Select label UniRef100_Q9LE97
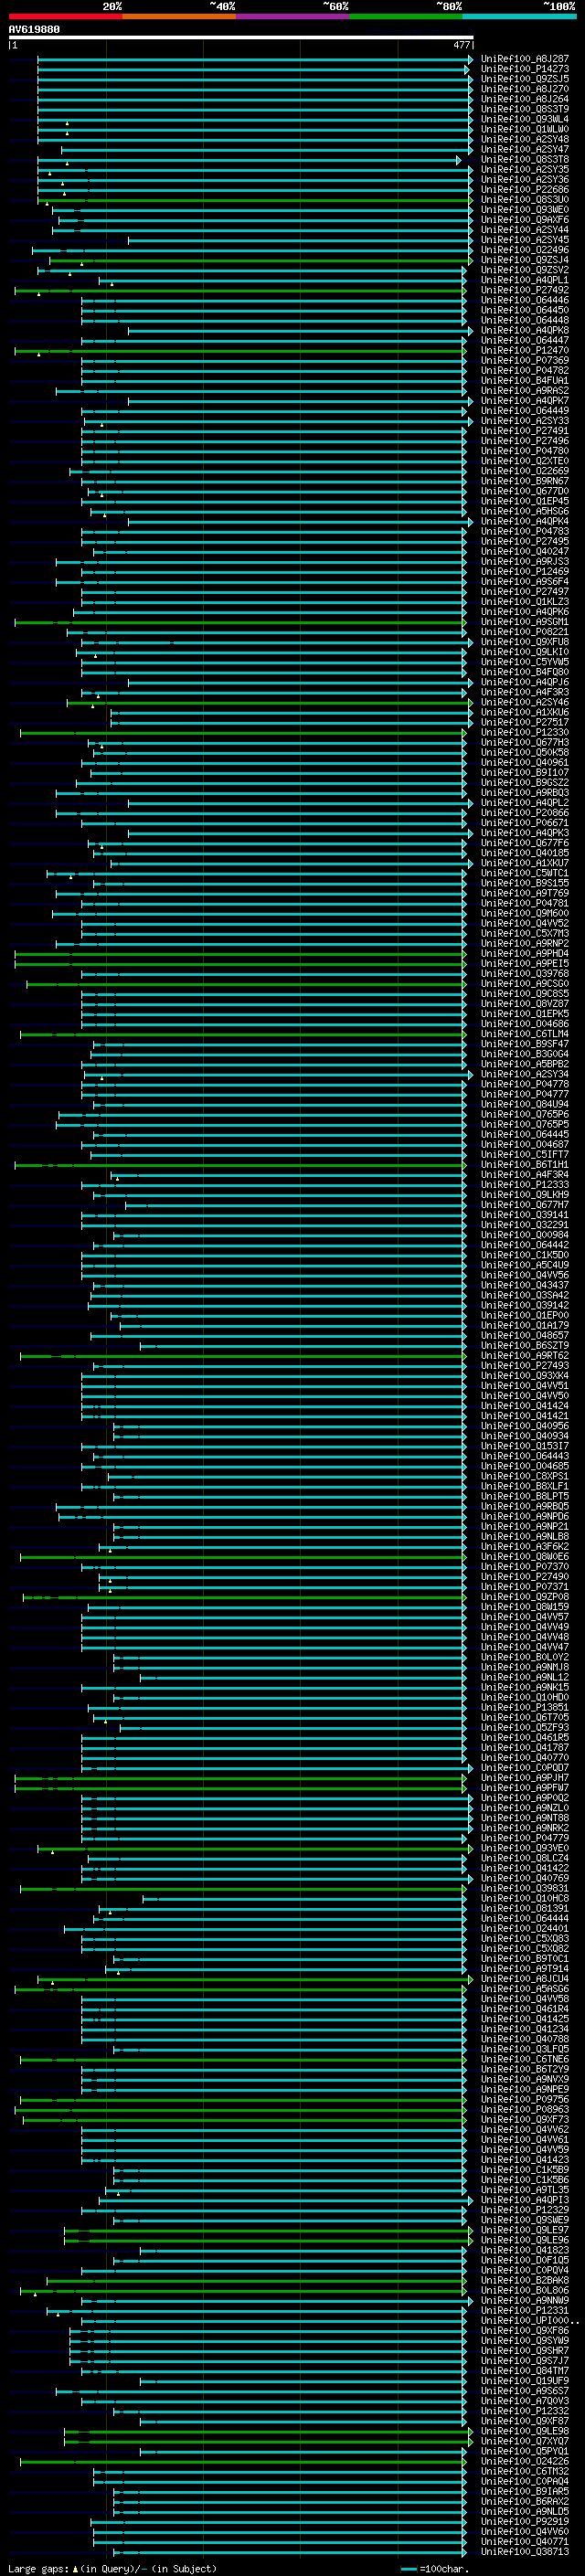585x2576 pixels. pyautogui.click(x=525, y=2230)
